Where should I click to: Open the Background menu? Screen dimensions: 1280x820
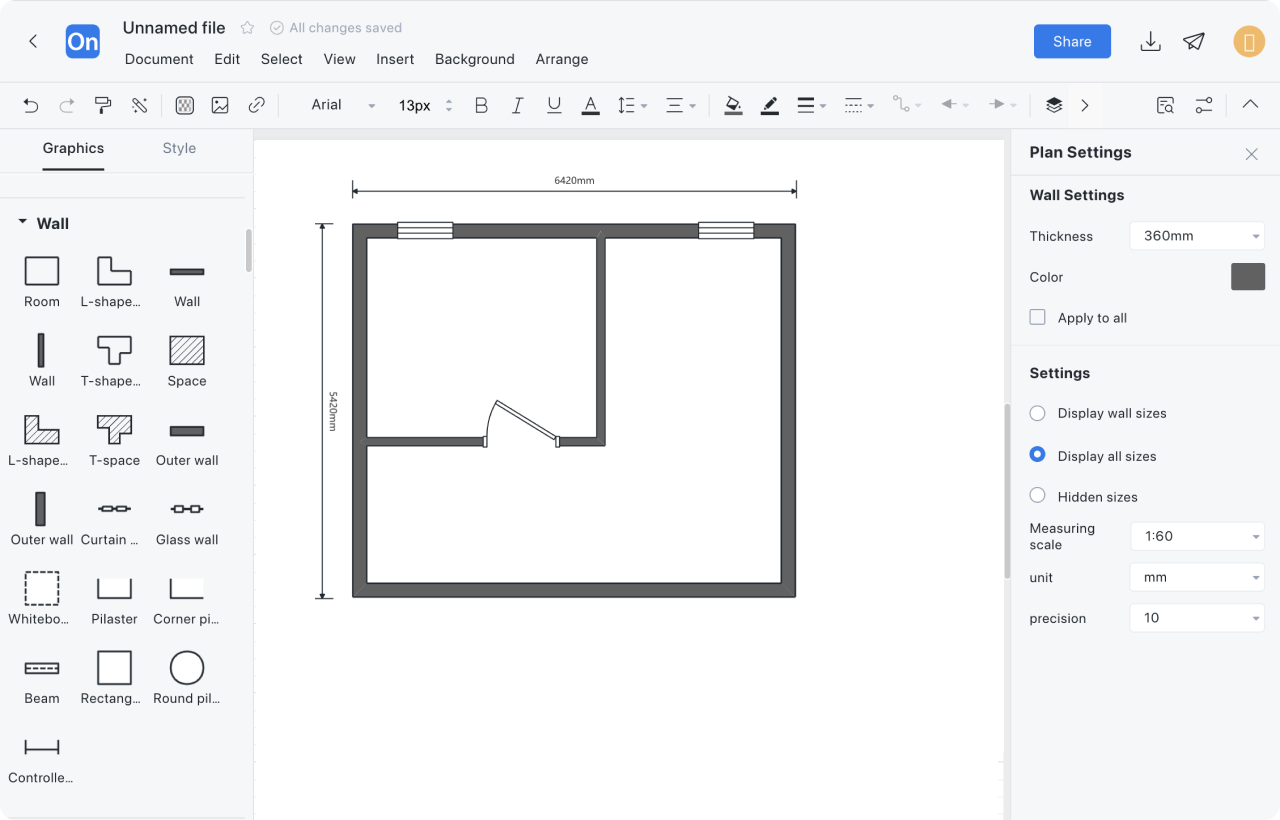pos(475,59)
